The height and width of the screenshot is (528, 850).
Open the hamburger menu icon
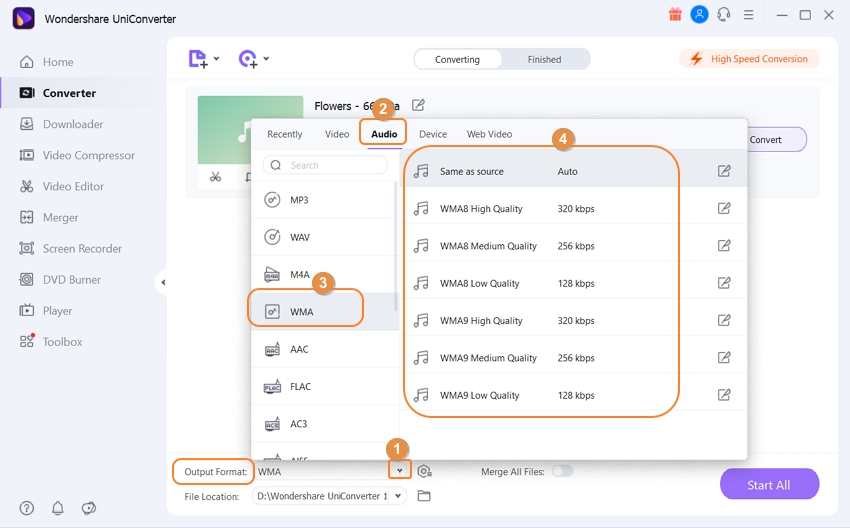coord(749,15)
